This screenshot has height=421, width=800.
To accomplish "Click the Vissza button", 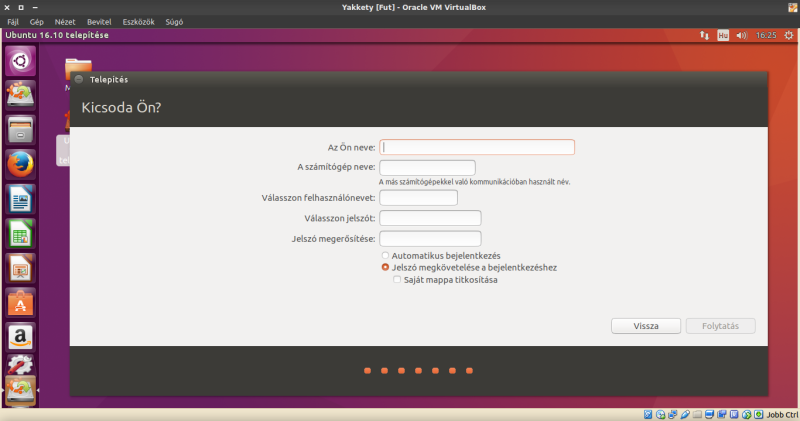I will [x=646, y=326].
